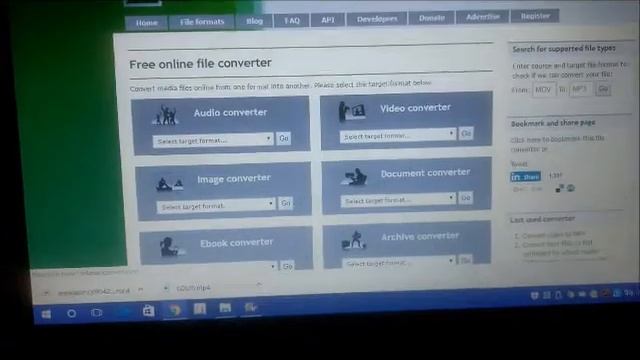Screen dimensions: 640x360
Task: Expand Audio converter target format dropdown
Action: pos(213,140)
